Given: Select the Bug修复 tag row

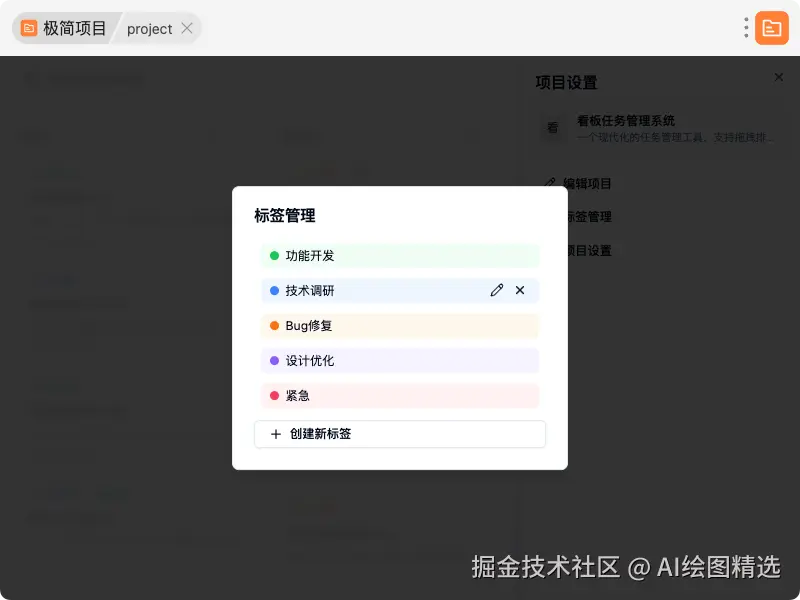Looking at the screenshot, I should [x=399, y=325].
